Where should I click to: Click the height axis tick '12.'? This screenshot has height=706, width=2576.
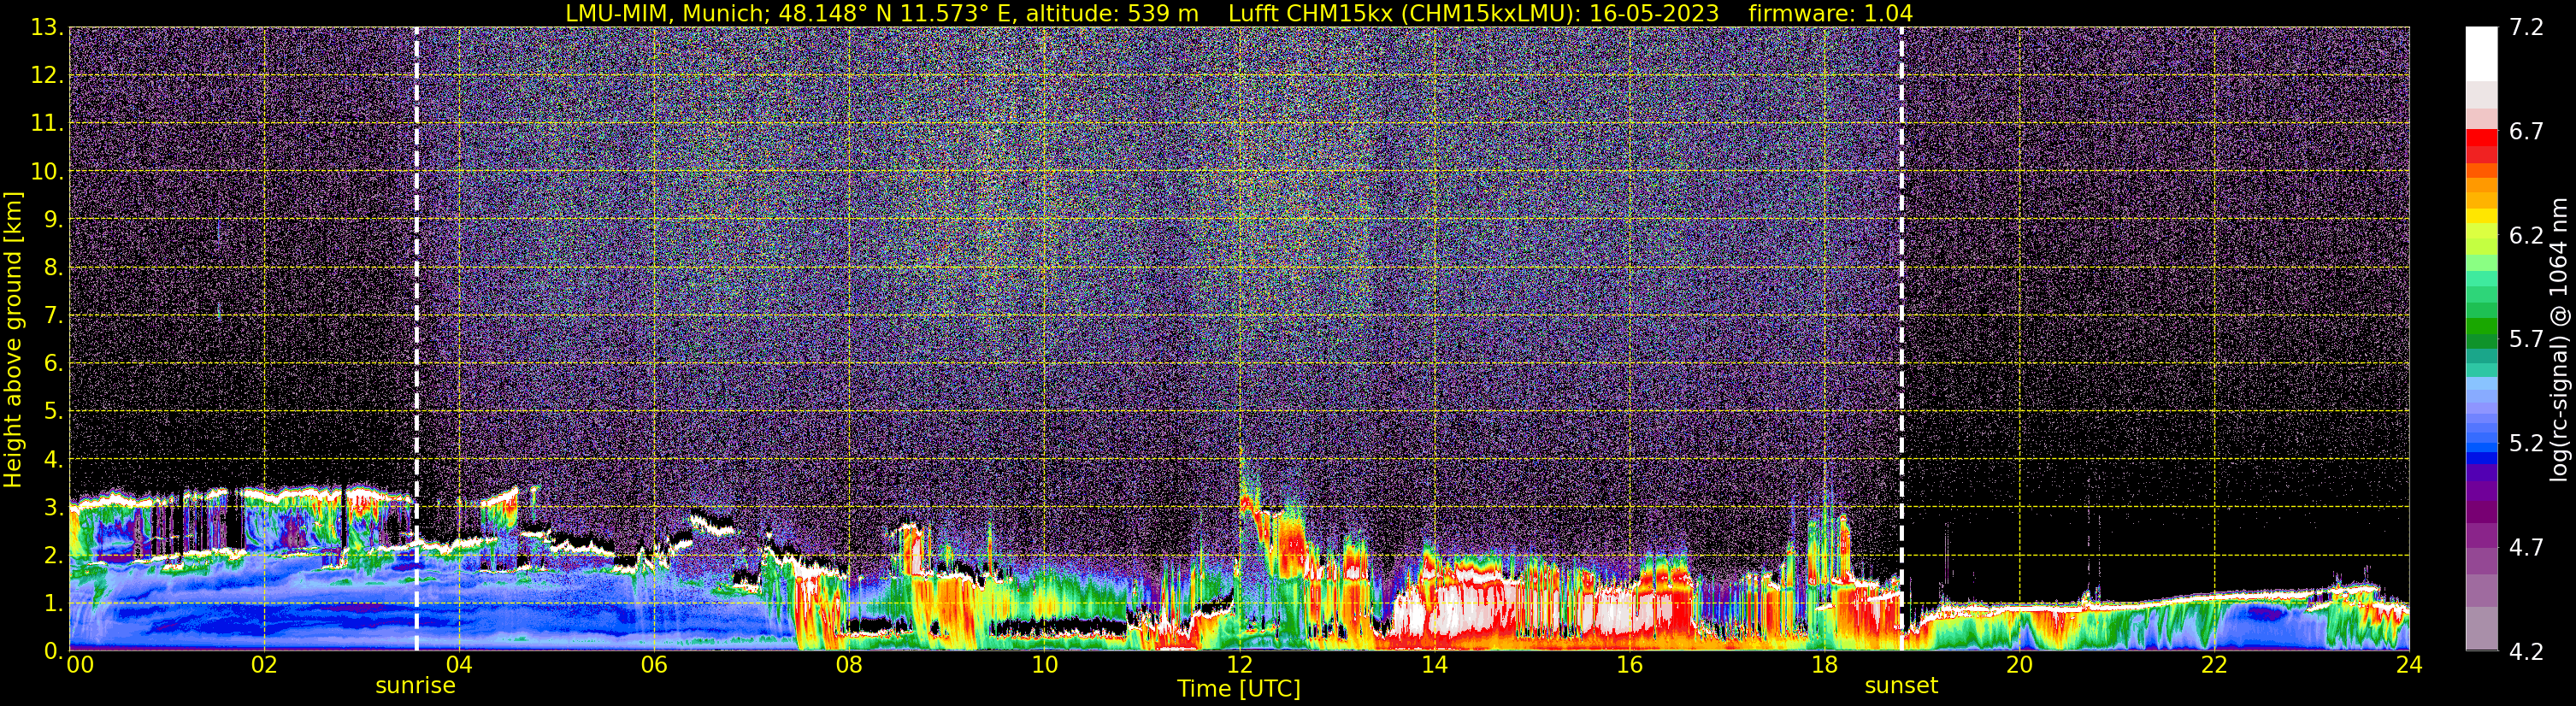click(46, 75)
